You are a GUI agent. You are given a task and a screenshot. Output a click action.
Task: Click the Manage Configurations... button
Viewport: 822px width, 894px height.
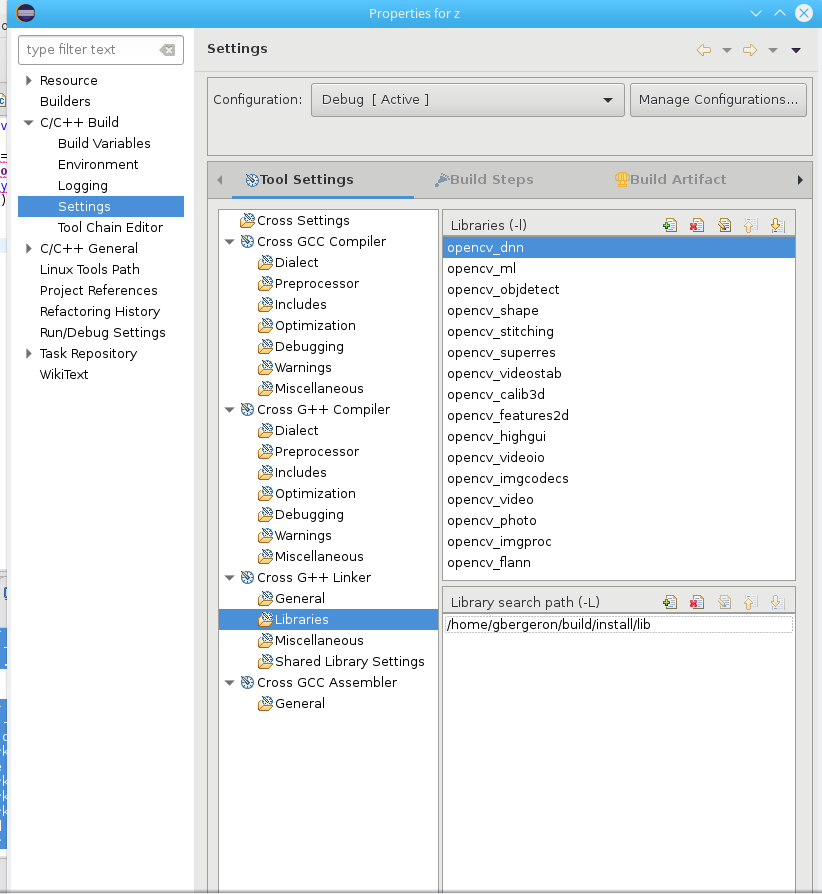[718, 100]
